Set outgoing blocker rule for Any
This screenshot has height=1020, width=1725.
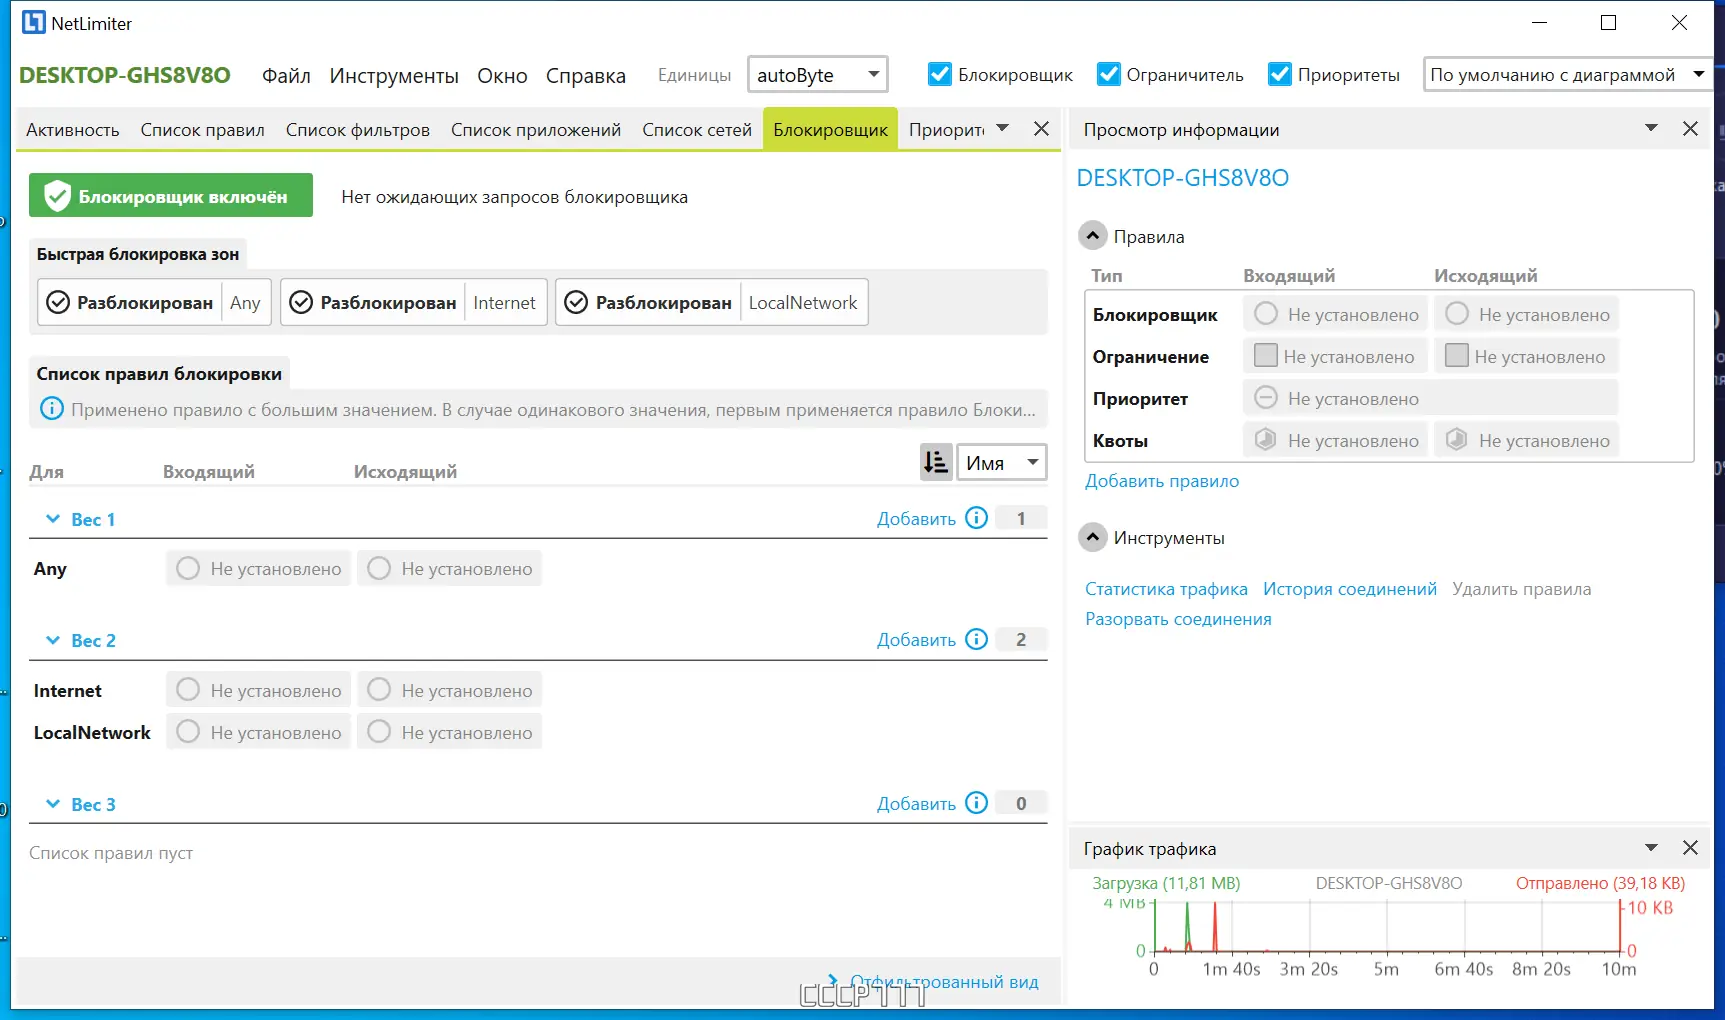pyautogui.click(x=450, y=568)
